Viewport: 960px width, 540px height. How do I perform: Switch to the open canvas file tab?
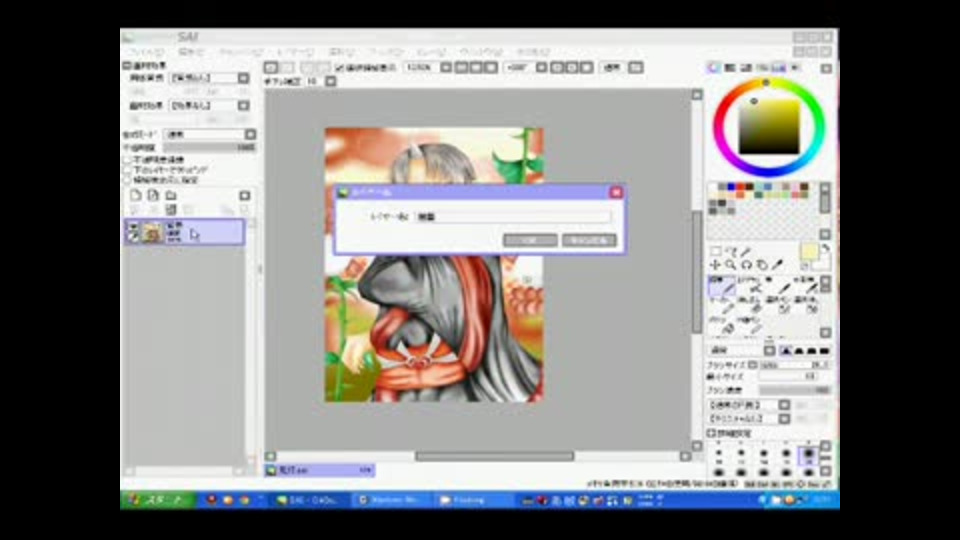point(320,470)
